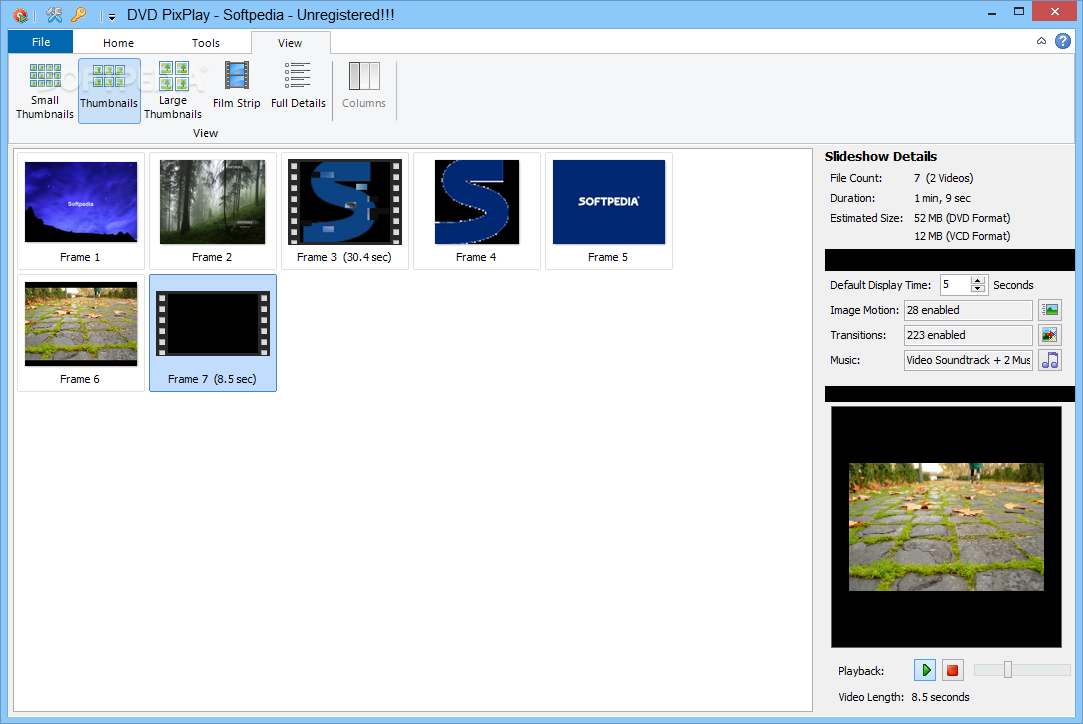
Task: Click the '1 min, 9 sec' duration value
Action: 942,198
